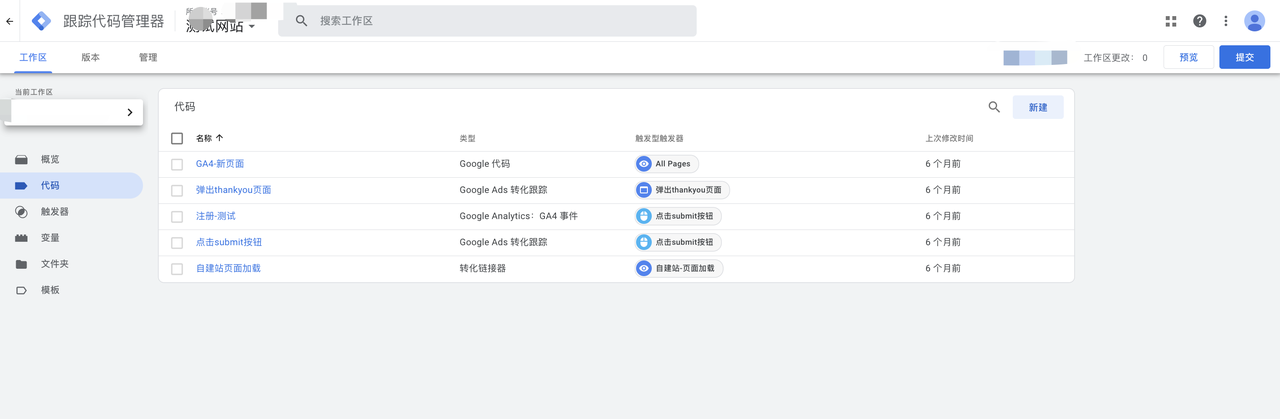Open the help question mark icon
Viewport: 1280px width, 419px height.
(1200, 21)
